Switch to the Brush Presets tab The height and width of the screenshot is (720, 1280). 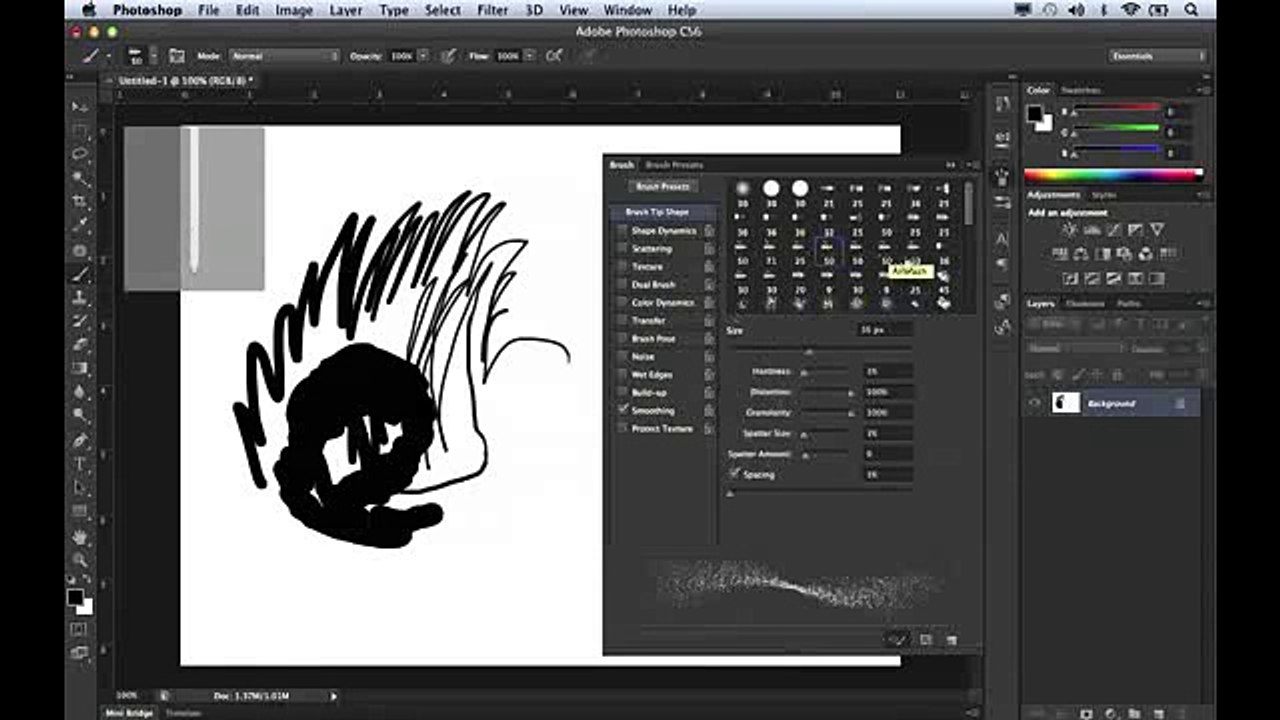(674, 165)
